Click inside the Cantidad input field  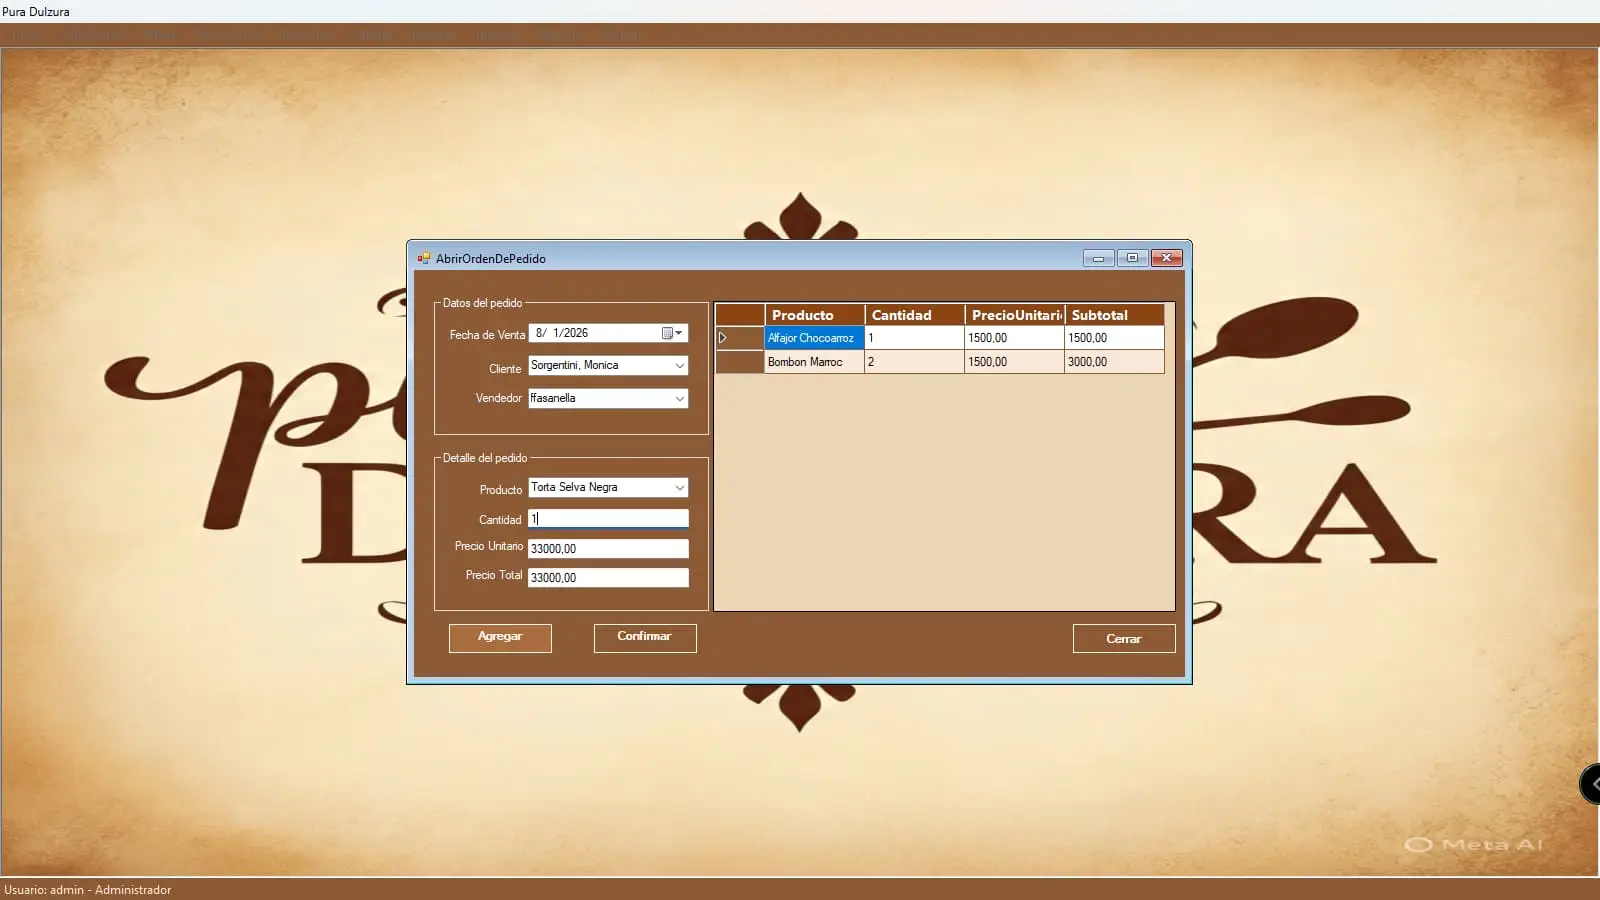coord(608,518)
